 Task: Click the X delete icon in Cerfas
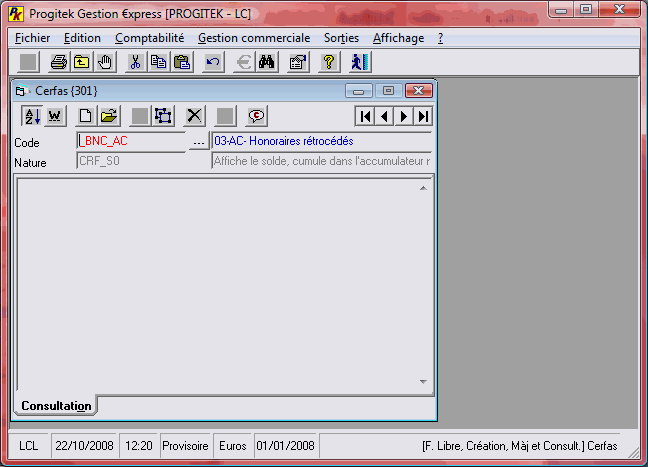pyautogui.click(x=195, y=116)
